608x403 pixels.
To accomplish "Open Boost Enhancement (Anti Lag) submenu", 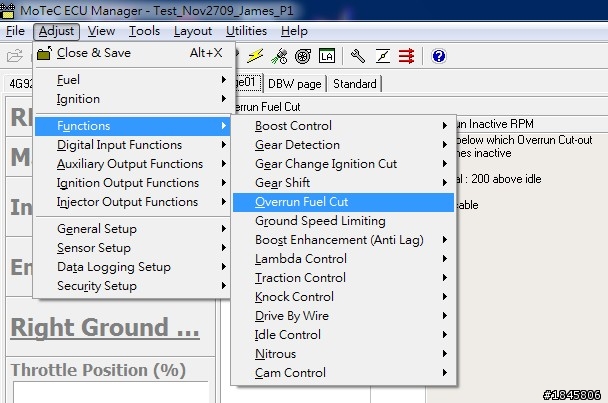I will [x=343, y=240].
